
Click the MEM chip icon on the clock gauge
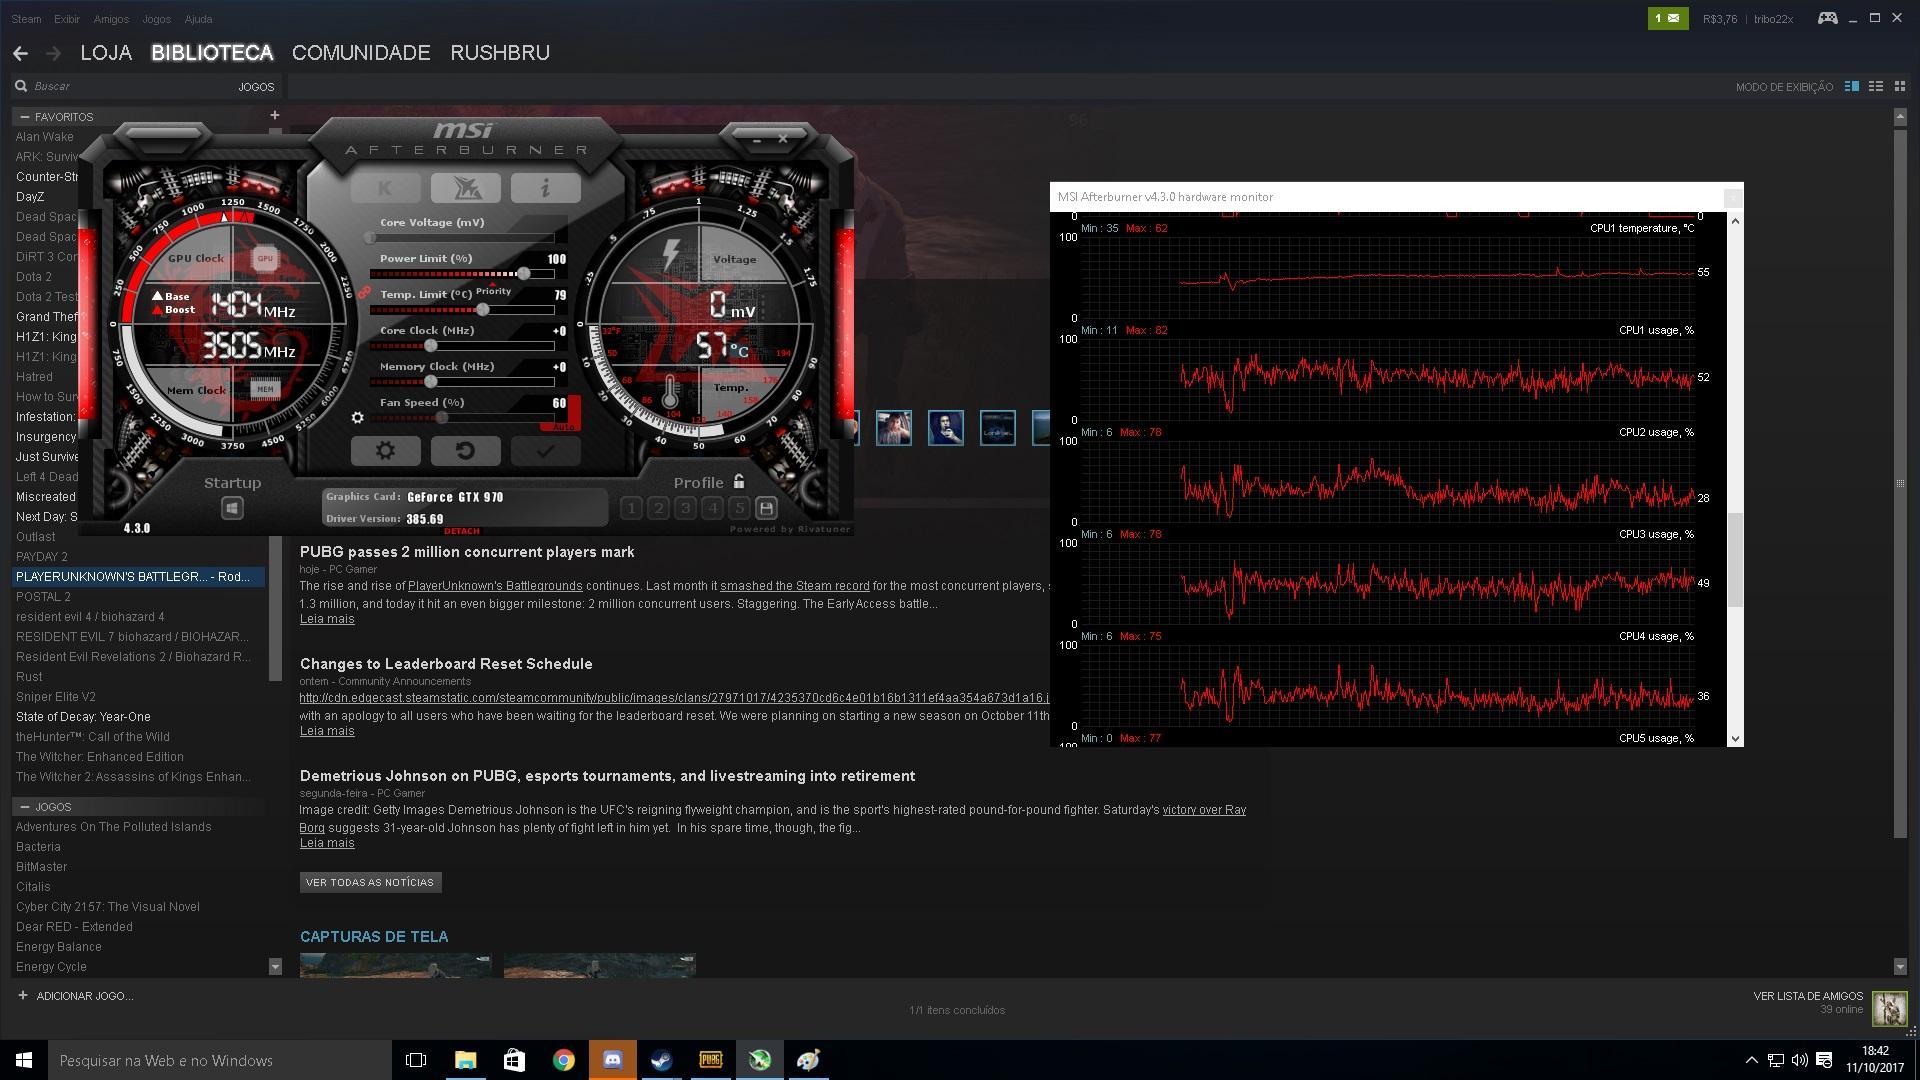coord(265,389)
